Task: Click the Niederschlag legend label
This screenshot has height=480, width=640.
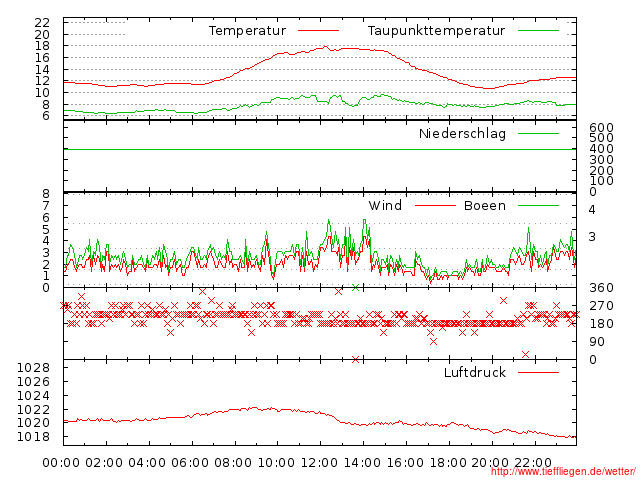Action: (462, 133)
